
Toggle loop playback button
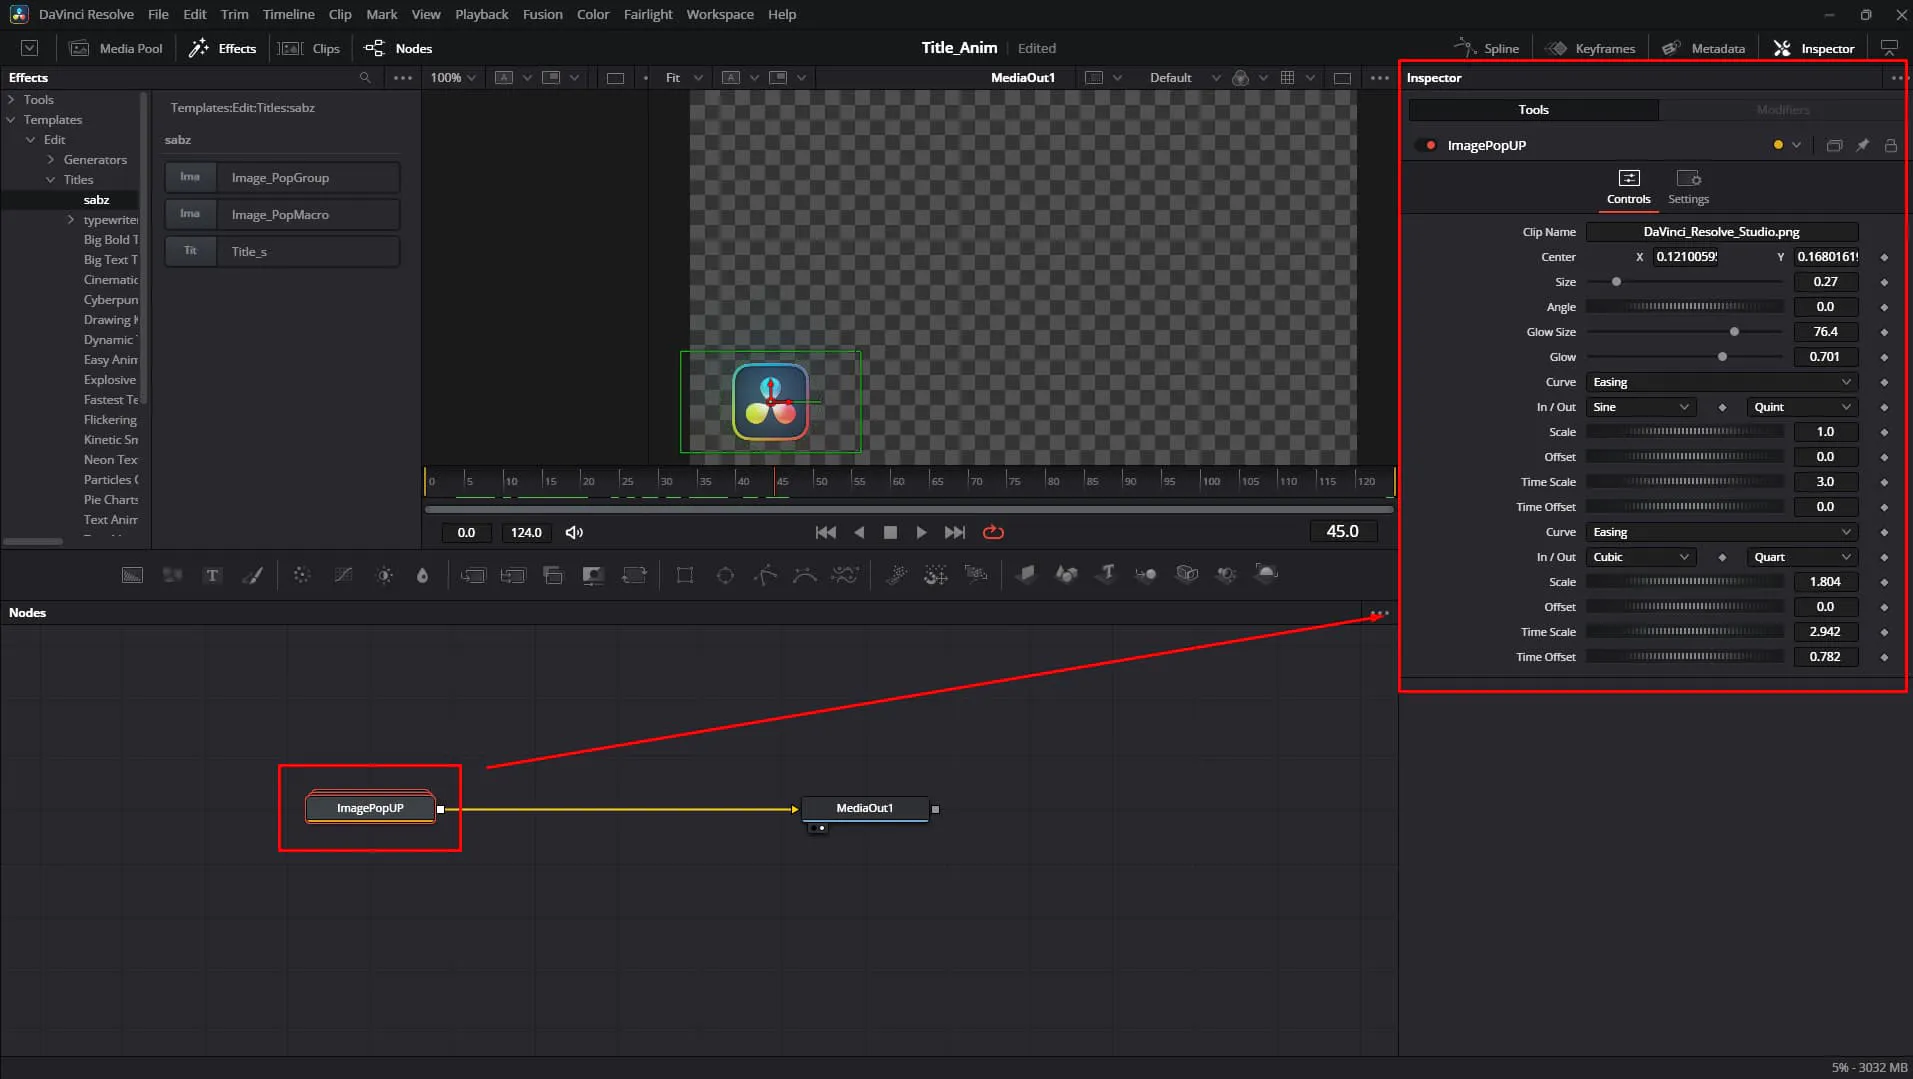993,533
